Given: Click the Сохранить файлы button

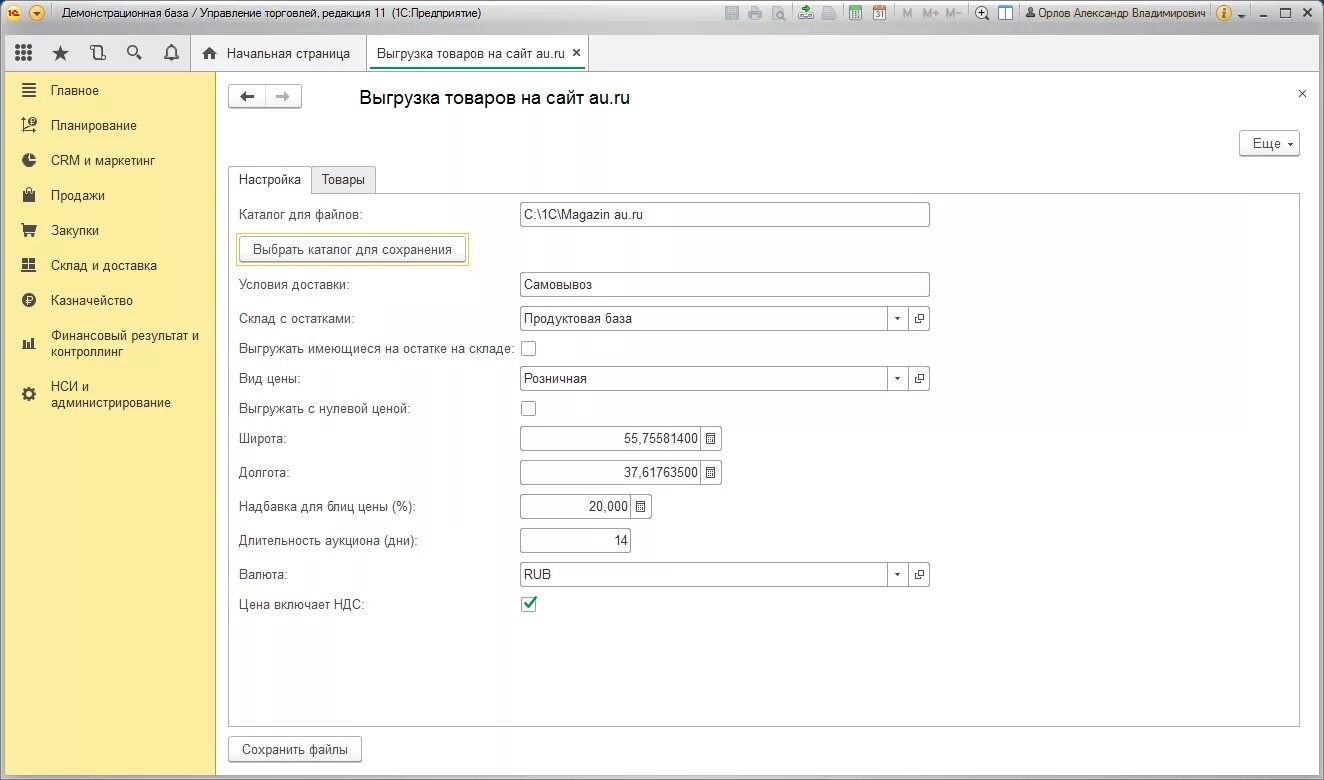Looking at the screenshot, I should click(x=295, y=749).
